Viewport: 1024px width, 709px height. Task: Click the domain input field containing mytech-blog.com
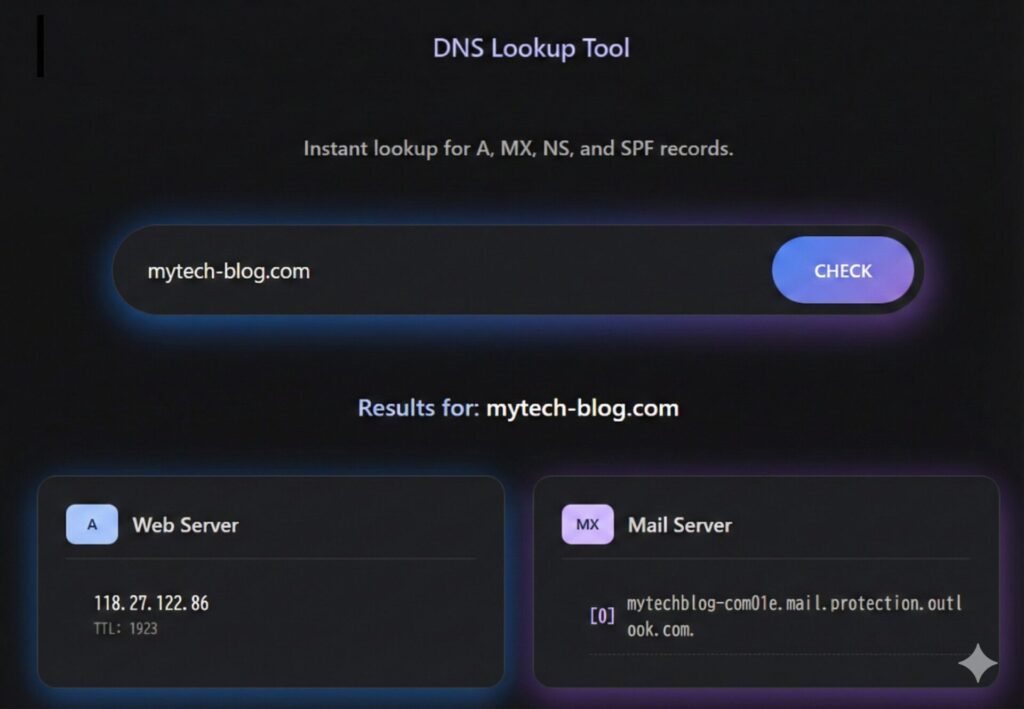click(440, 271)
